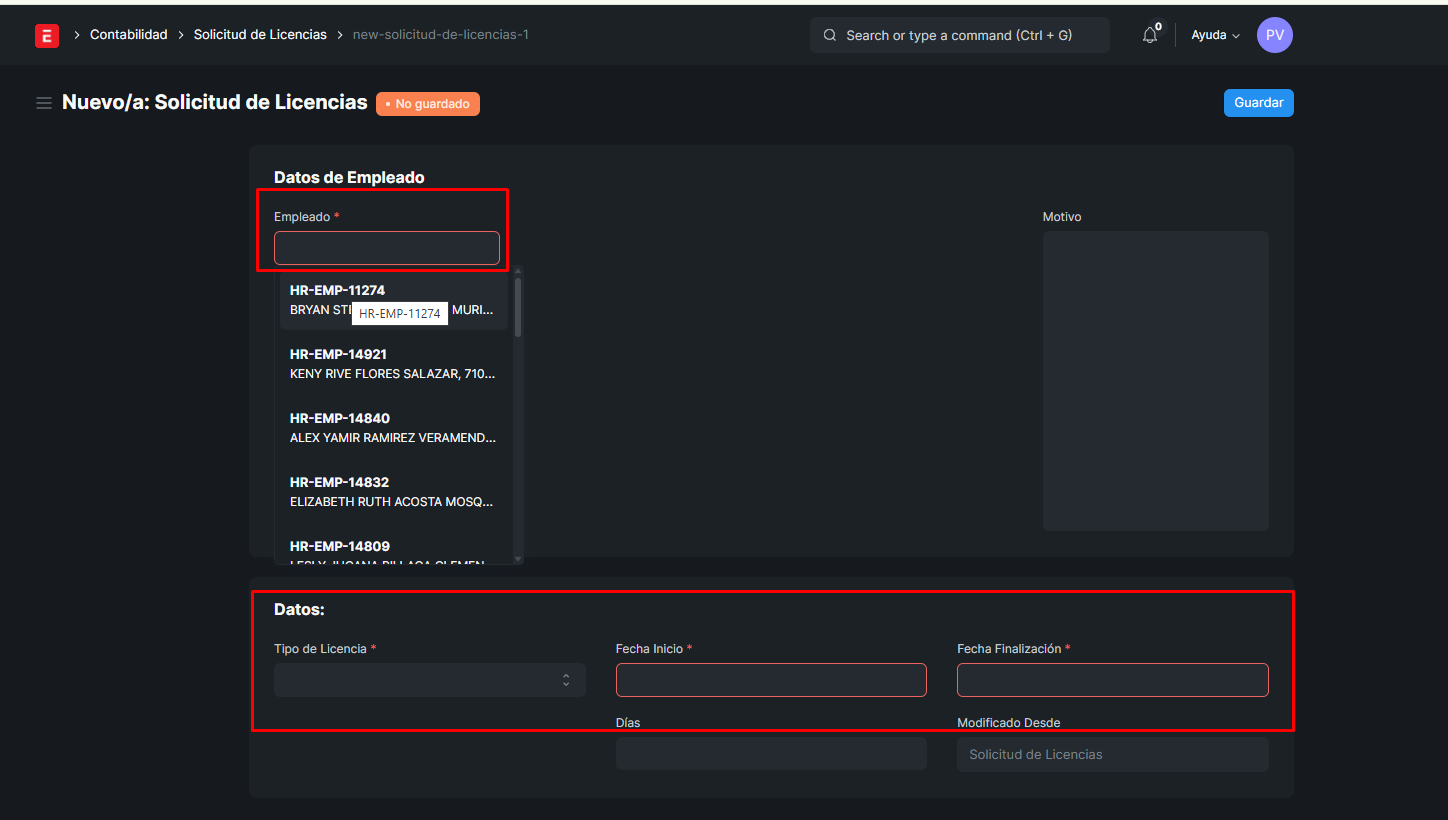This screenshot has width=1448, height=820.
Task: Choose HR-EMP-14921 Keny Rive Flores option
Action: coord(392,364)
